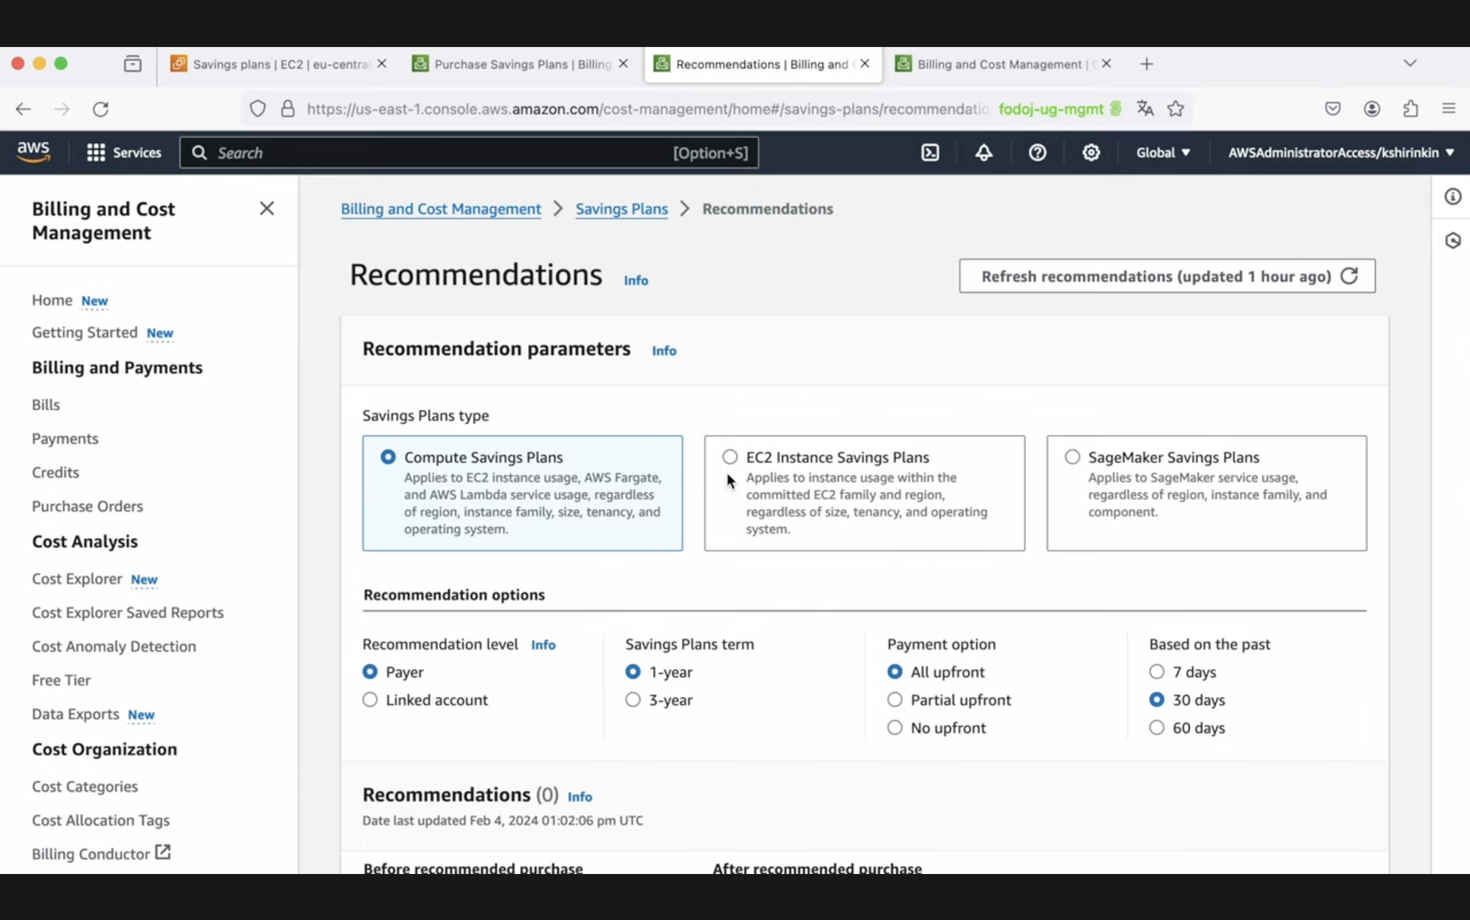The width and height of the screenshot is (1470, 920).
Task: Select No upfront payment option
Action: click(895, 728)
